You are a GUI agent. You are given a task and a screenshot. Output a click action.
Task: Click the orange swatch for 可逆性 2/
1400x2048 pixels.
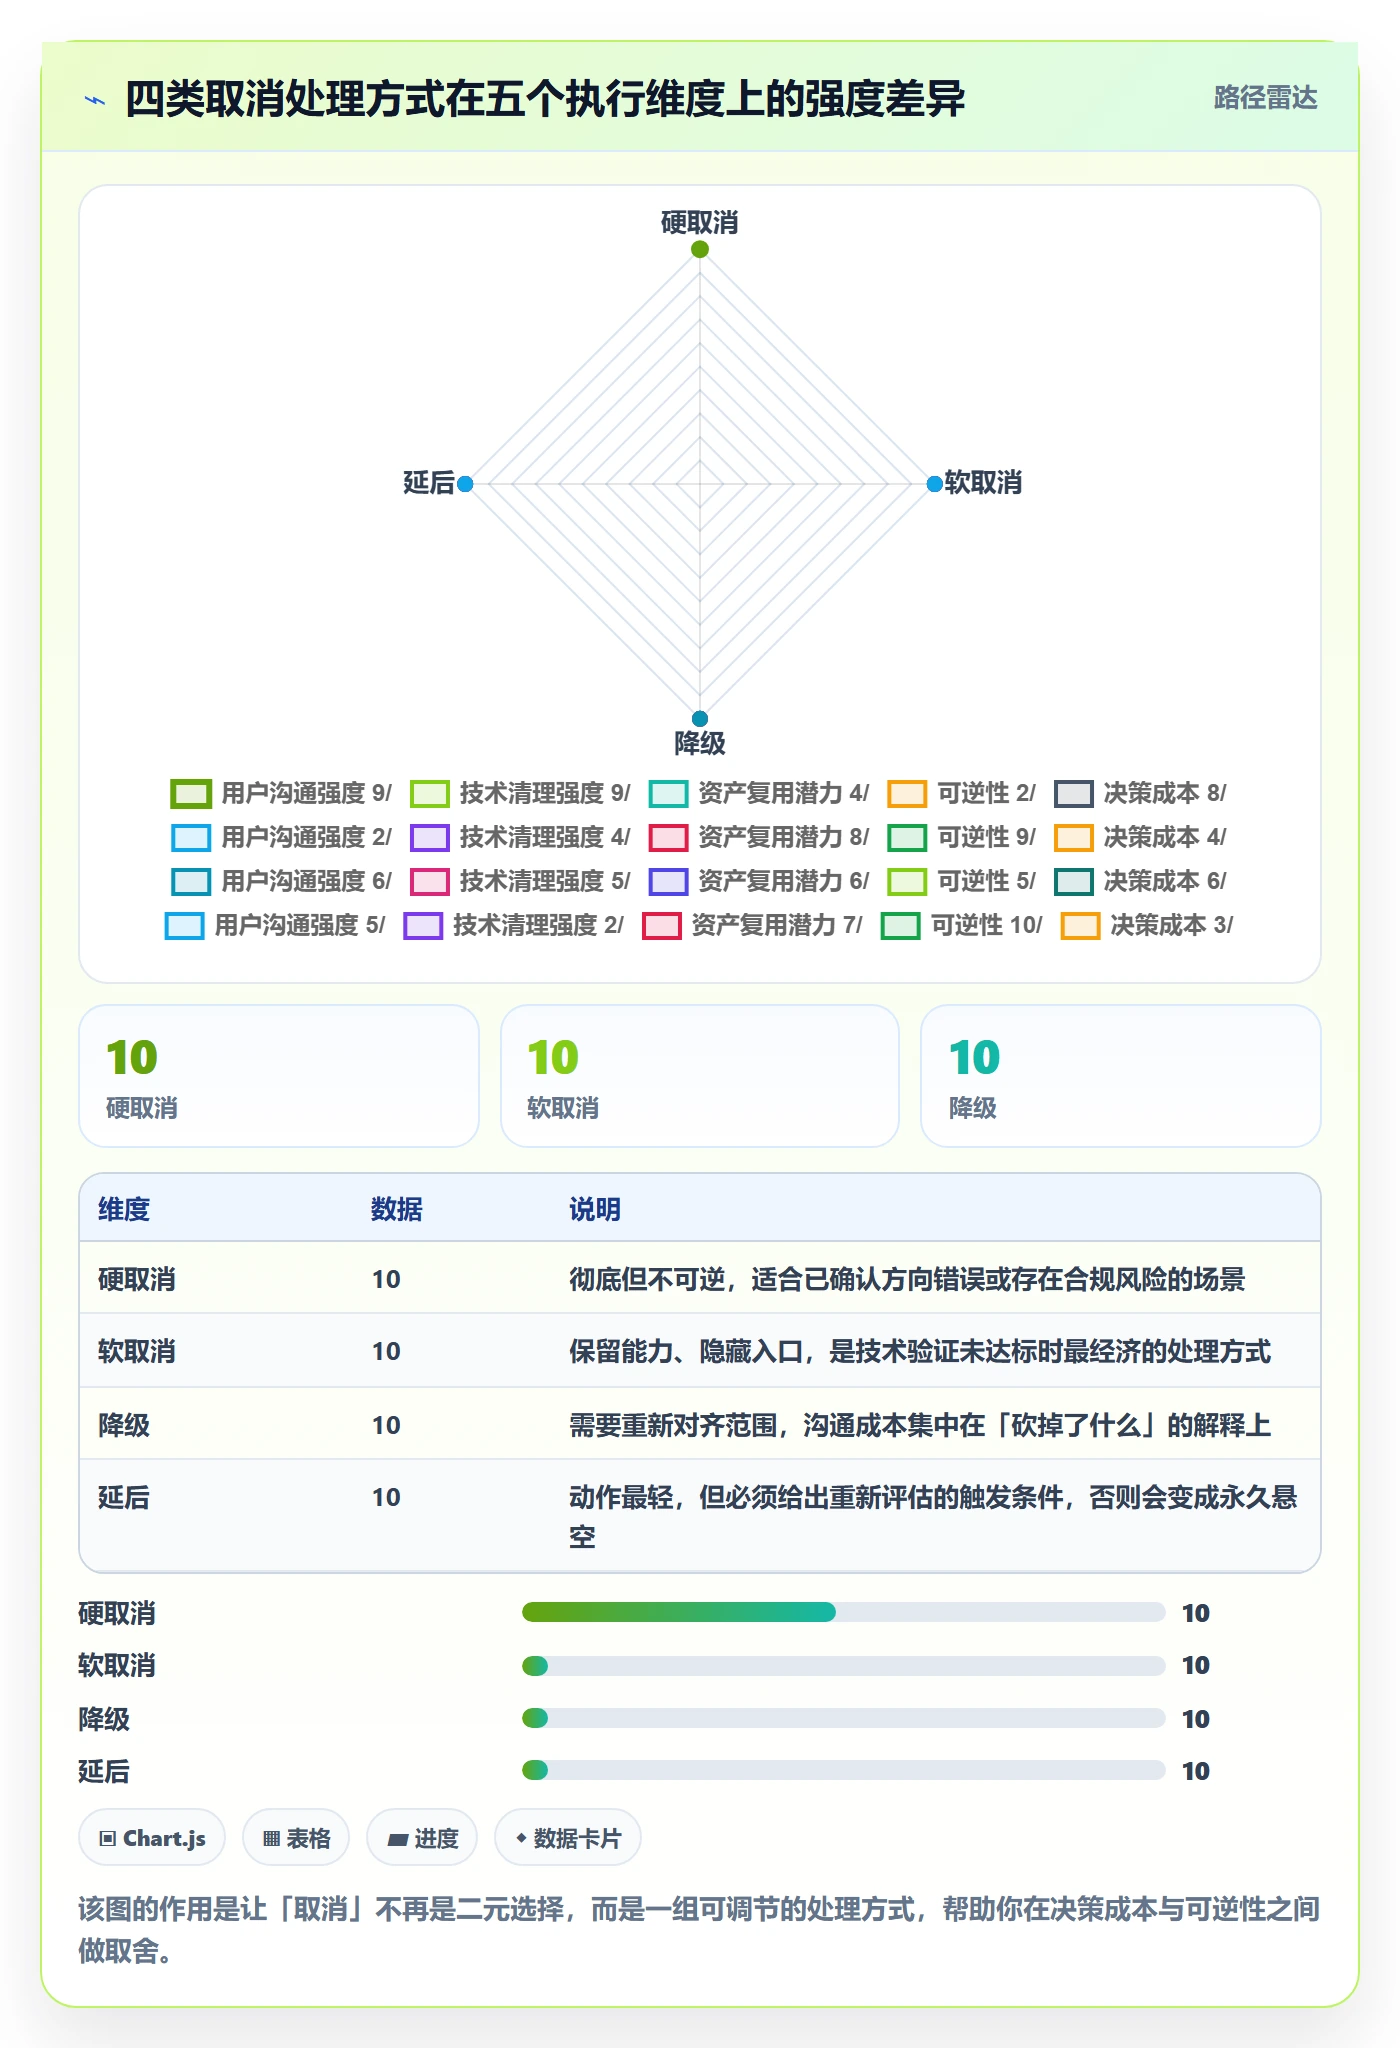coord(907,793)
